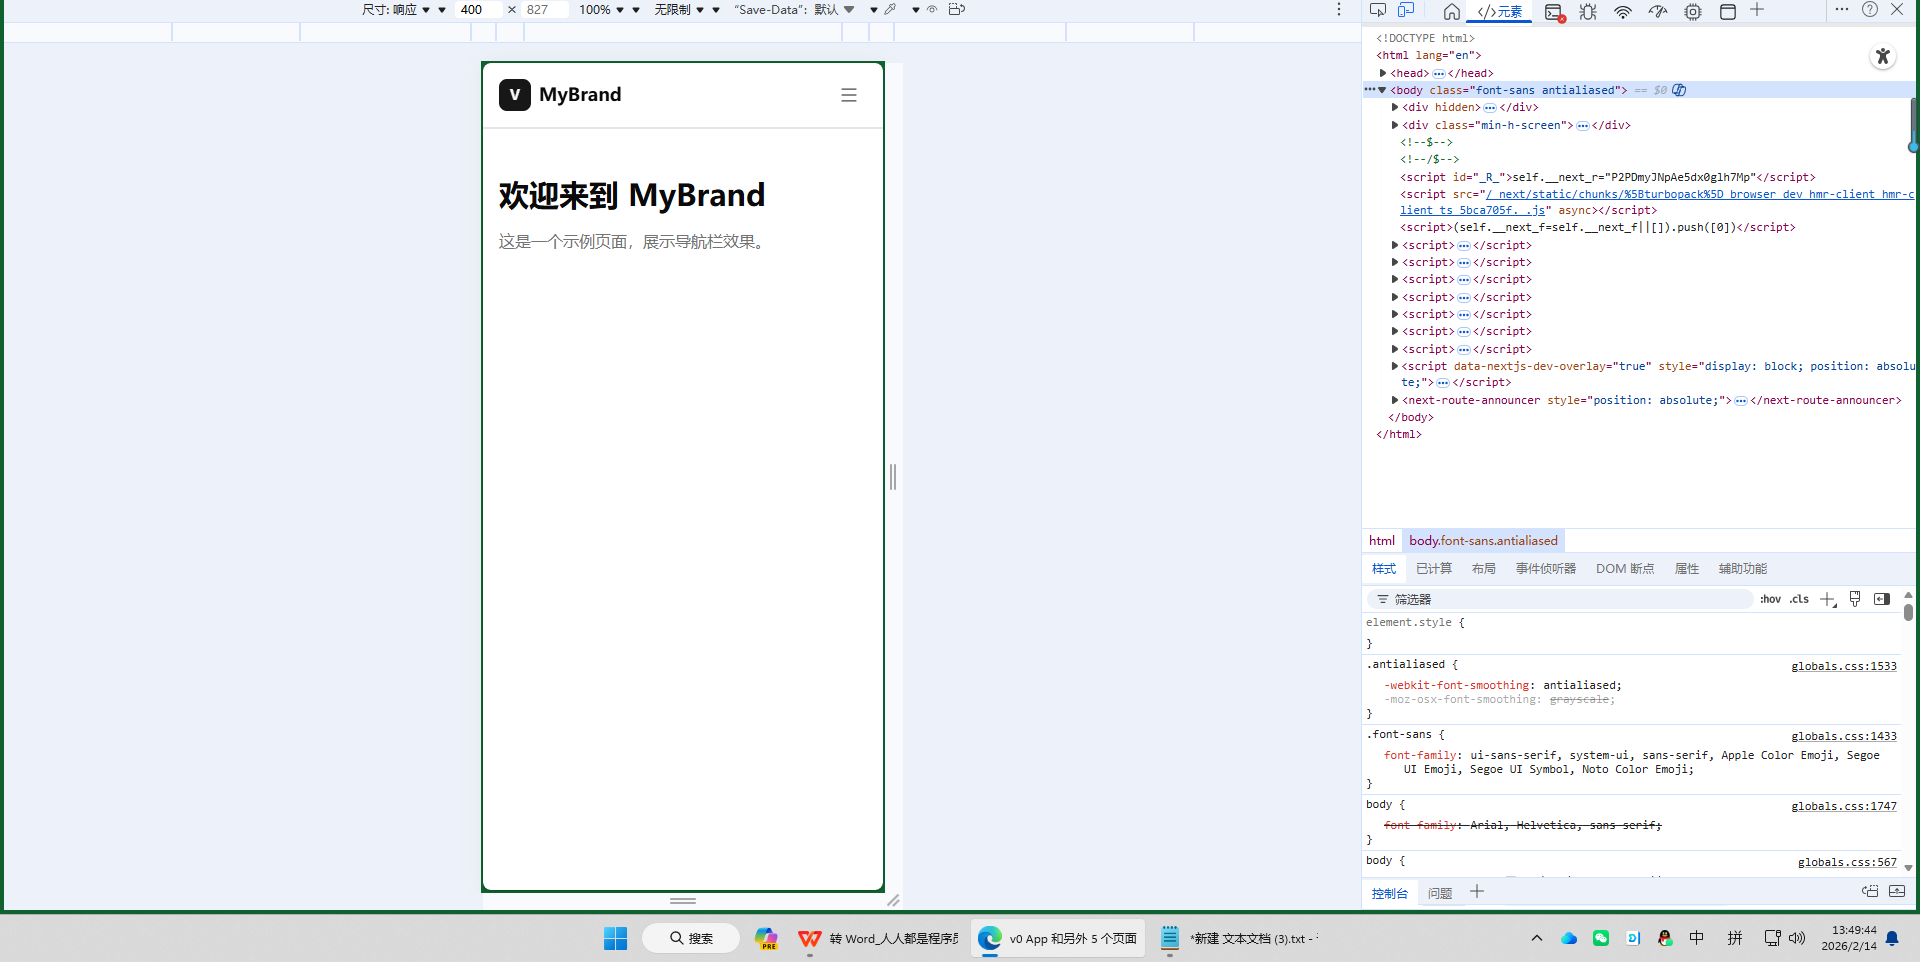Screen dimensions: 1920x962
Task: Edit the width field showing 400
Action: click(x=478, y=9)
